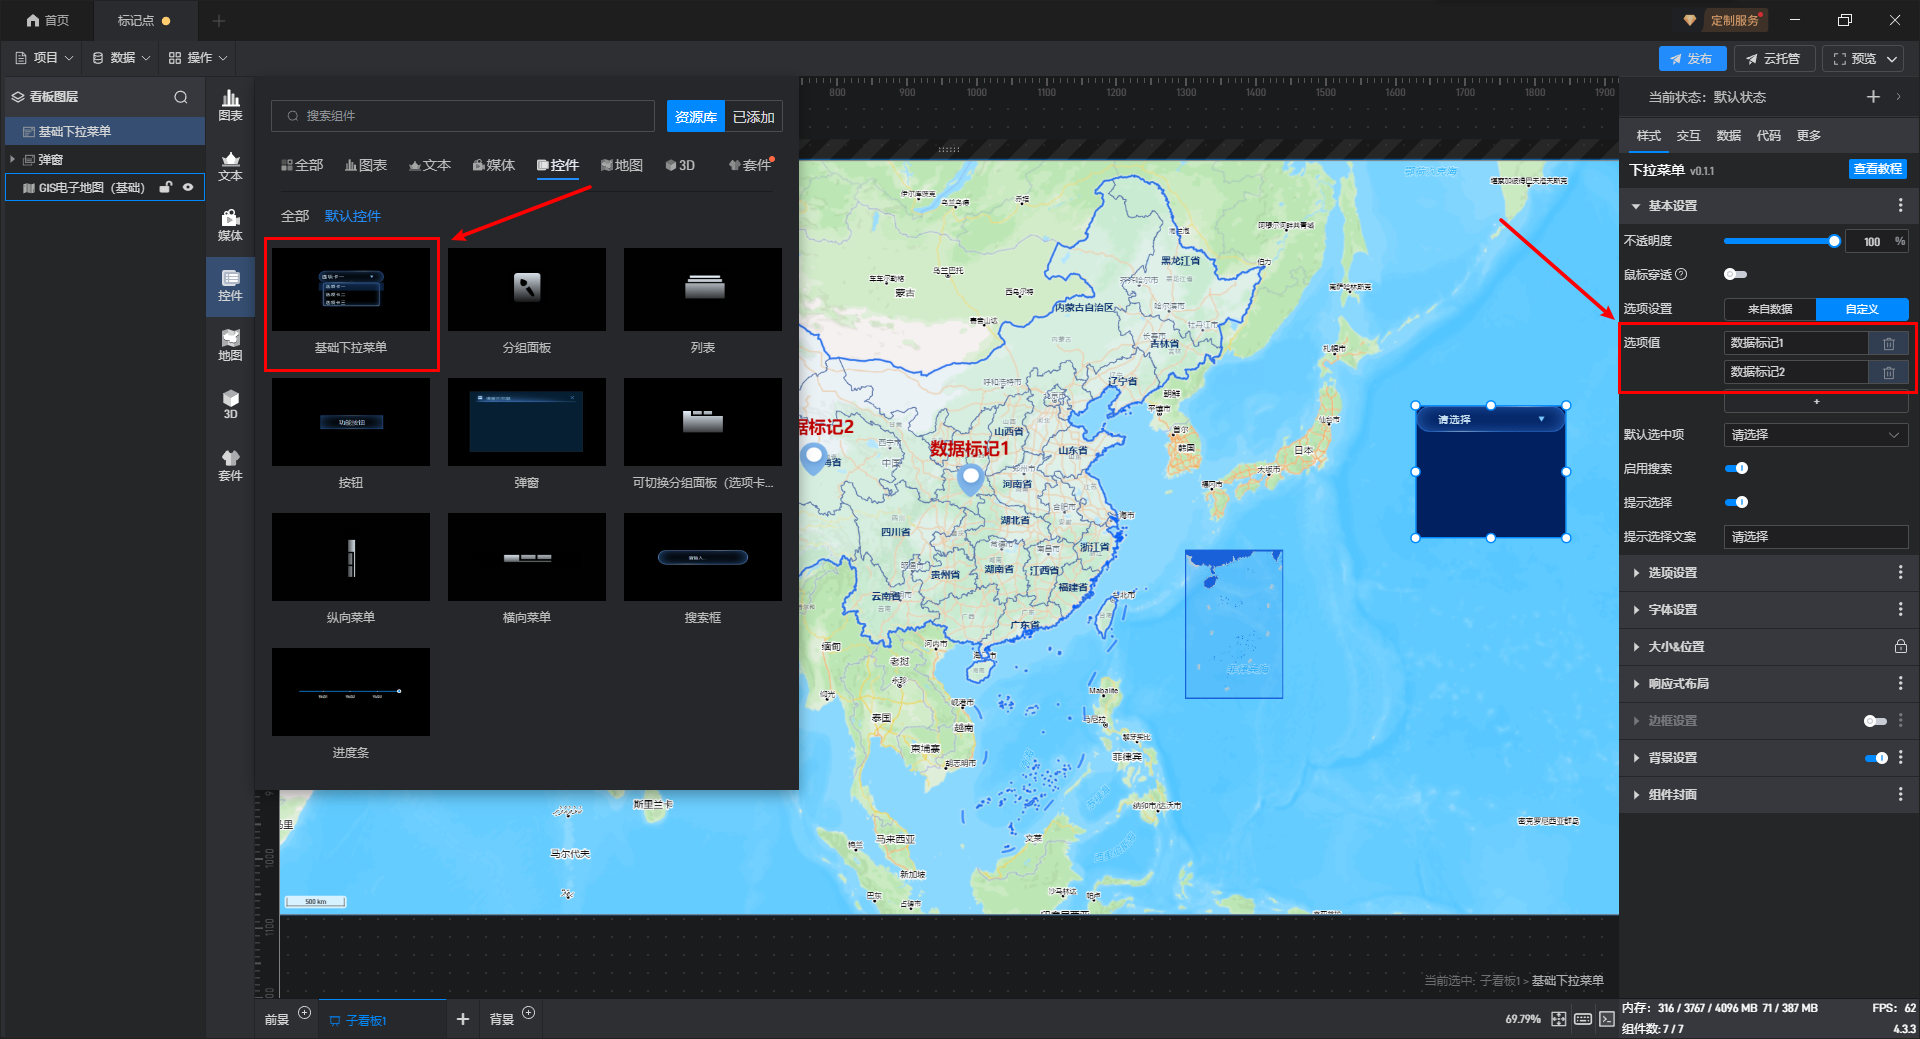Open 操作 dropdown menu
1920x1039 pixels.
(x=198, y=58)
